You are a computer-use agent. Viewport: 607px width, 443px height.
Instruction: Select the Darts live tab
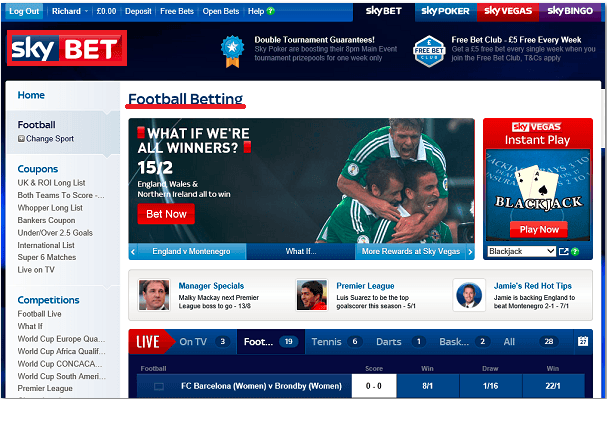point(400,342)
